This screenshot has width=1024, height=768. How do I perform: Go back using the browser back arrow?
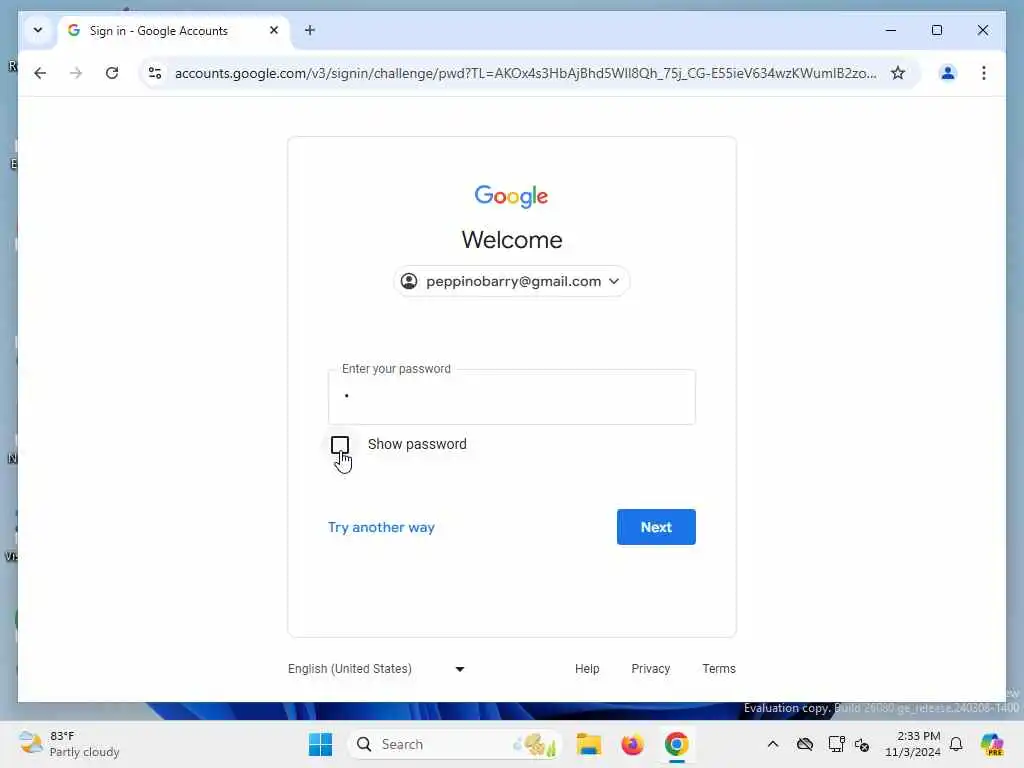40,73
